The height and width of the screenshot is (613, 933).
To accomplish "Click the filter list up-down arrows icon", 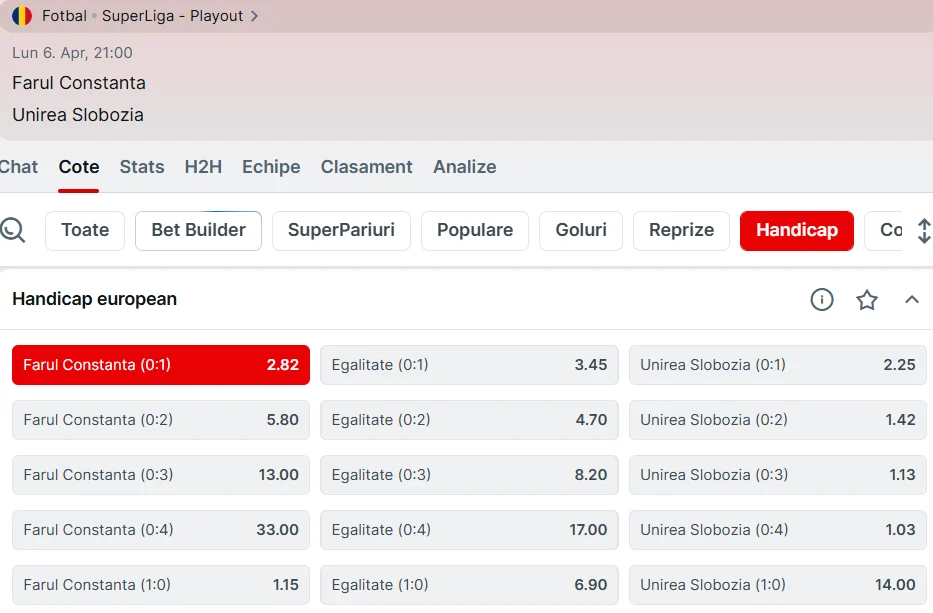I will (x=923, y=231).
